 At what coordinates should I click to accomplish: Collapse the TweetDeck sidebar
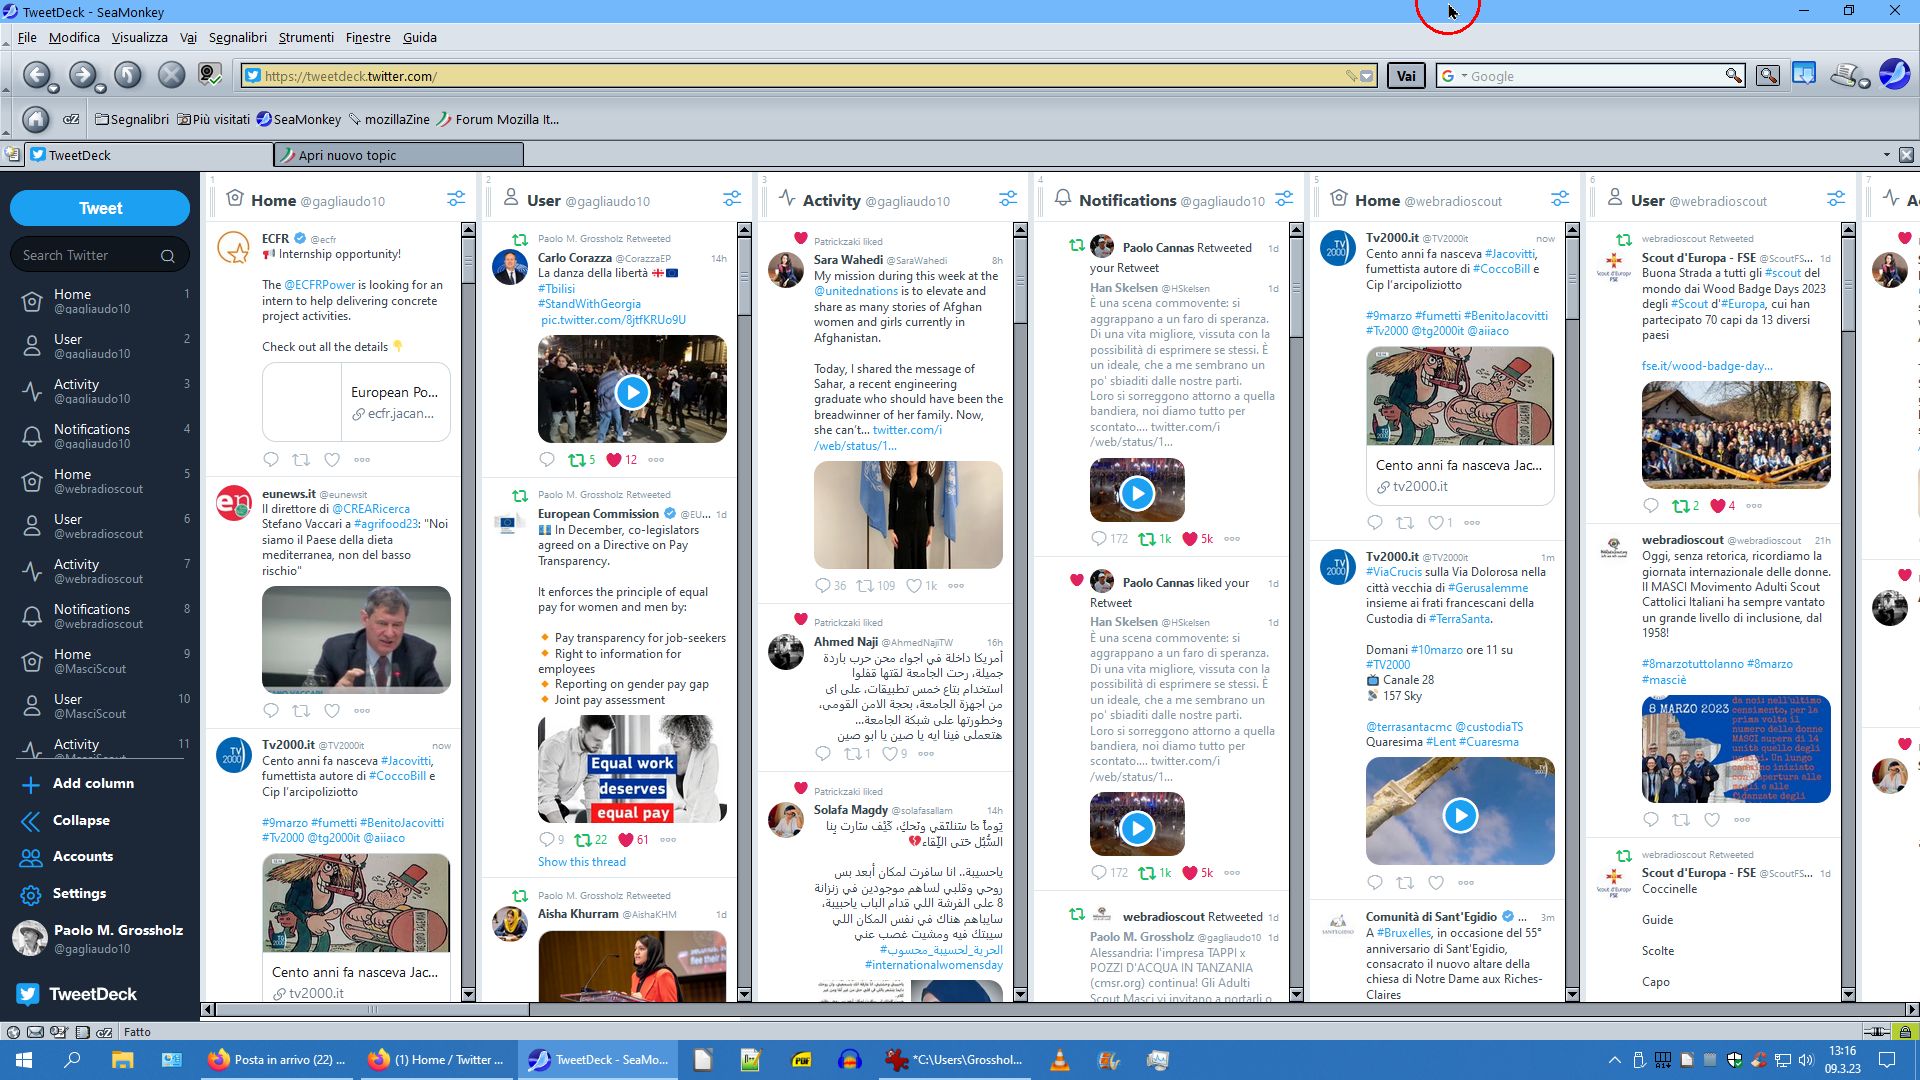click(80, 820)
